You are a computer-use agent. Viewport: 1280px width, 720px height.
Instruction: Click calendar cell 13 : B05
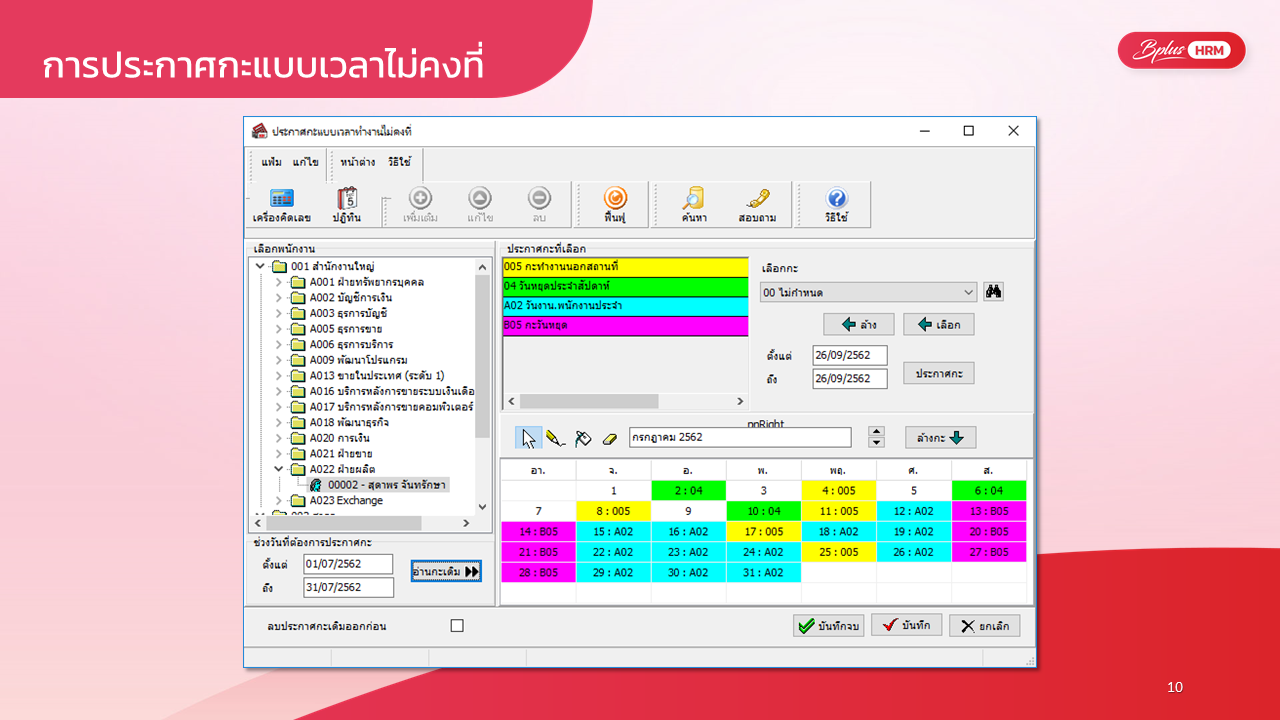(x=989, y=511)
